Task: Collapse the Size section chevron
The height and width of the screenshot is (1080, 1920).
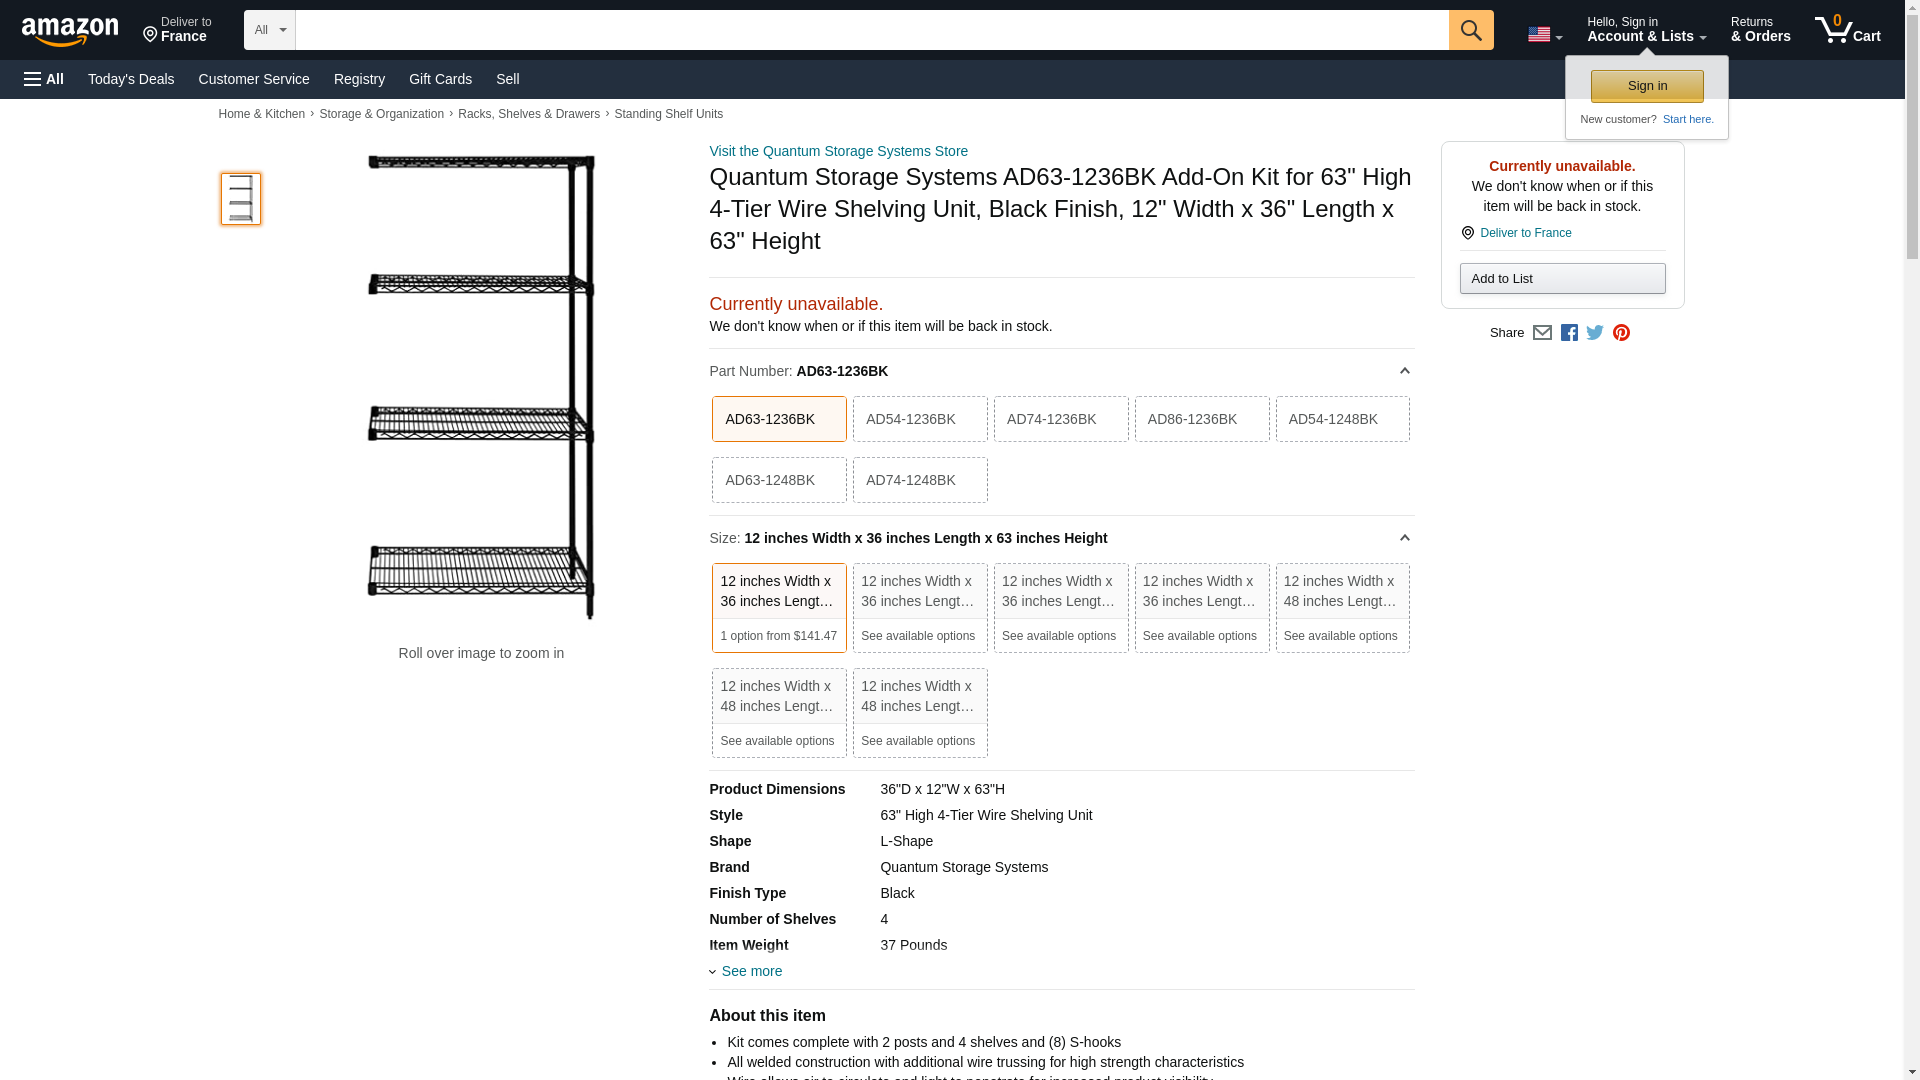Action: pos(1404,538)
